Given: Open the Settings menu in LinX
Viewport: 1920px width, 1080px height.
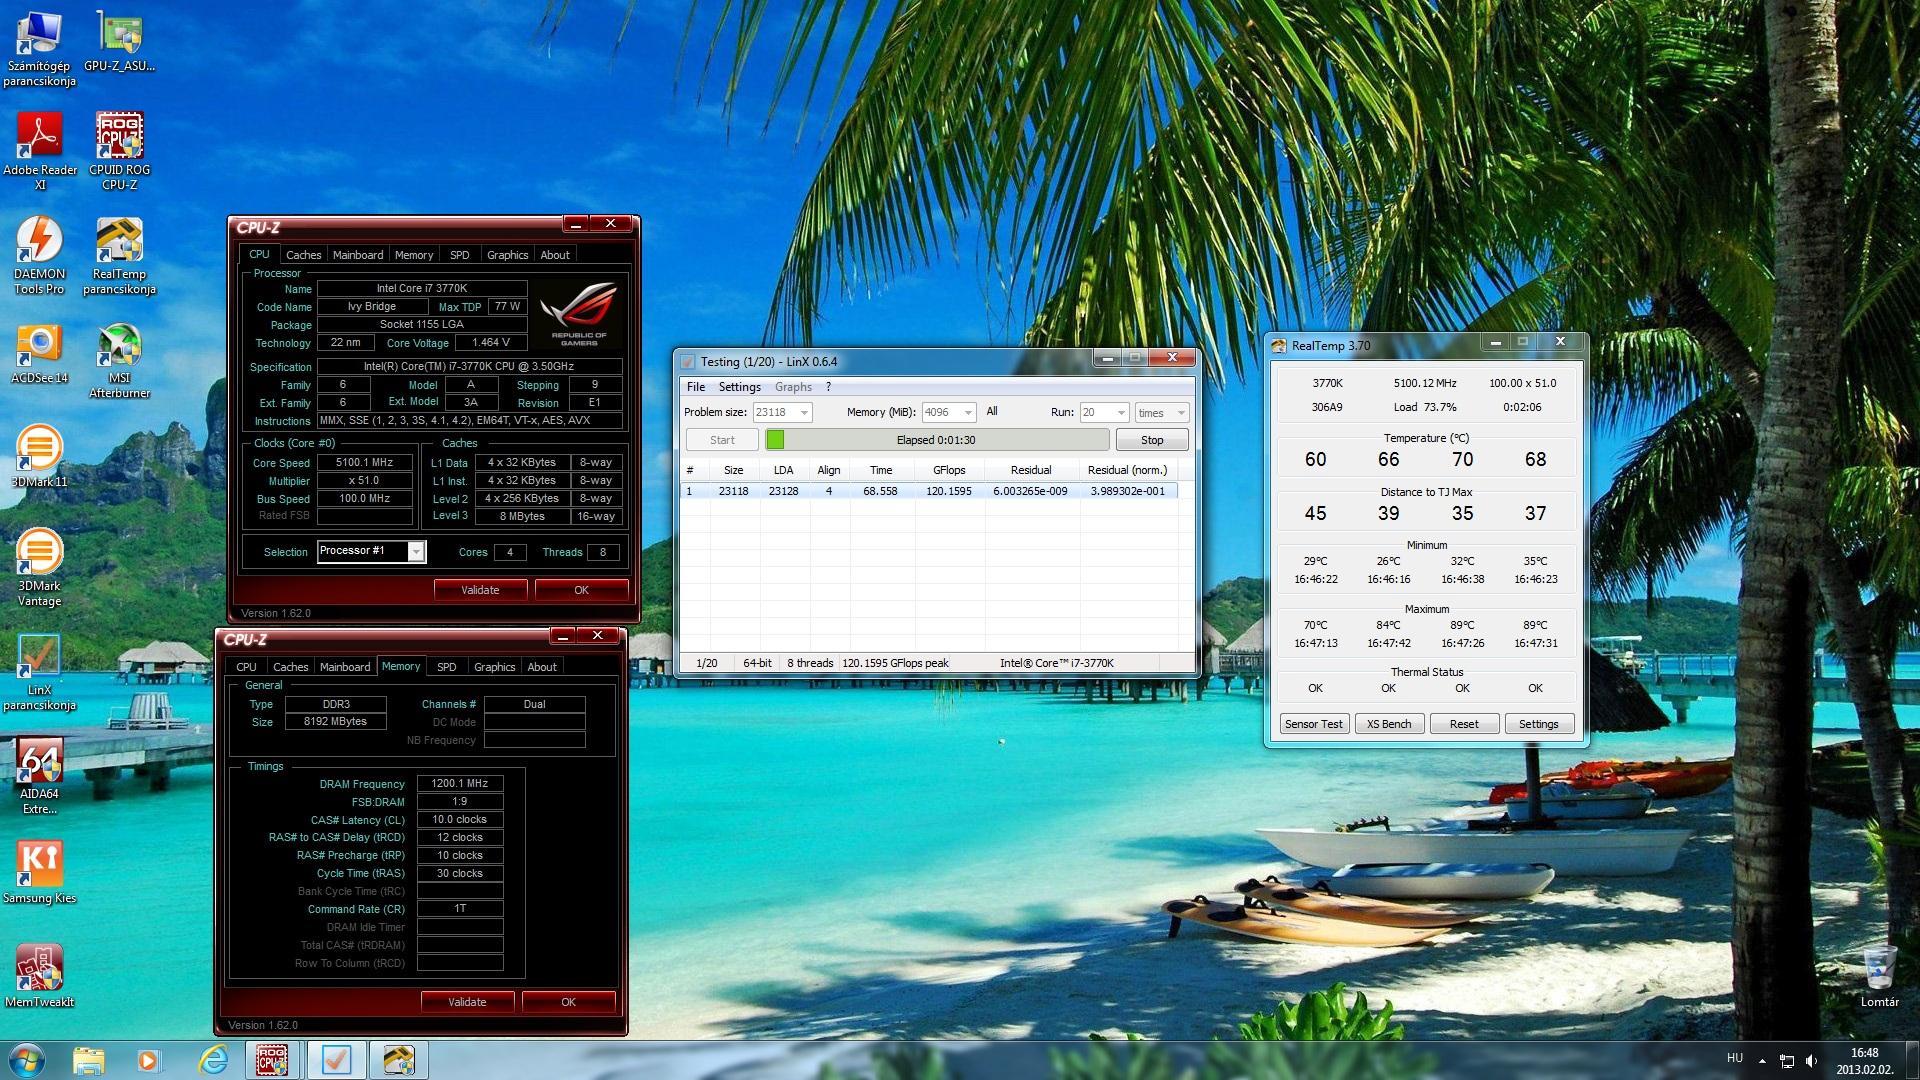Looking at the screenshot, I should (739, 387).
